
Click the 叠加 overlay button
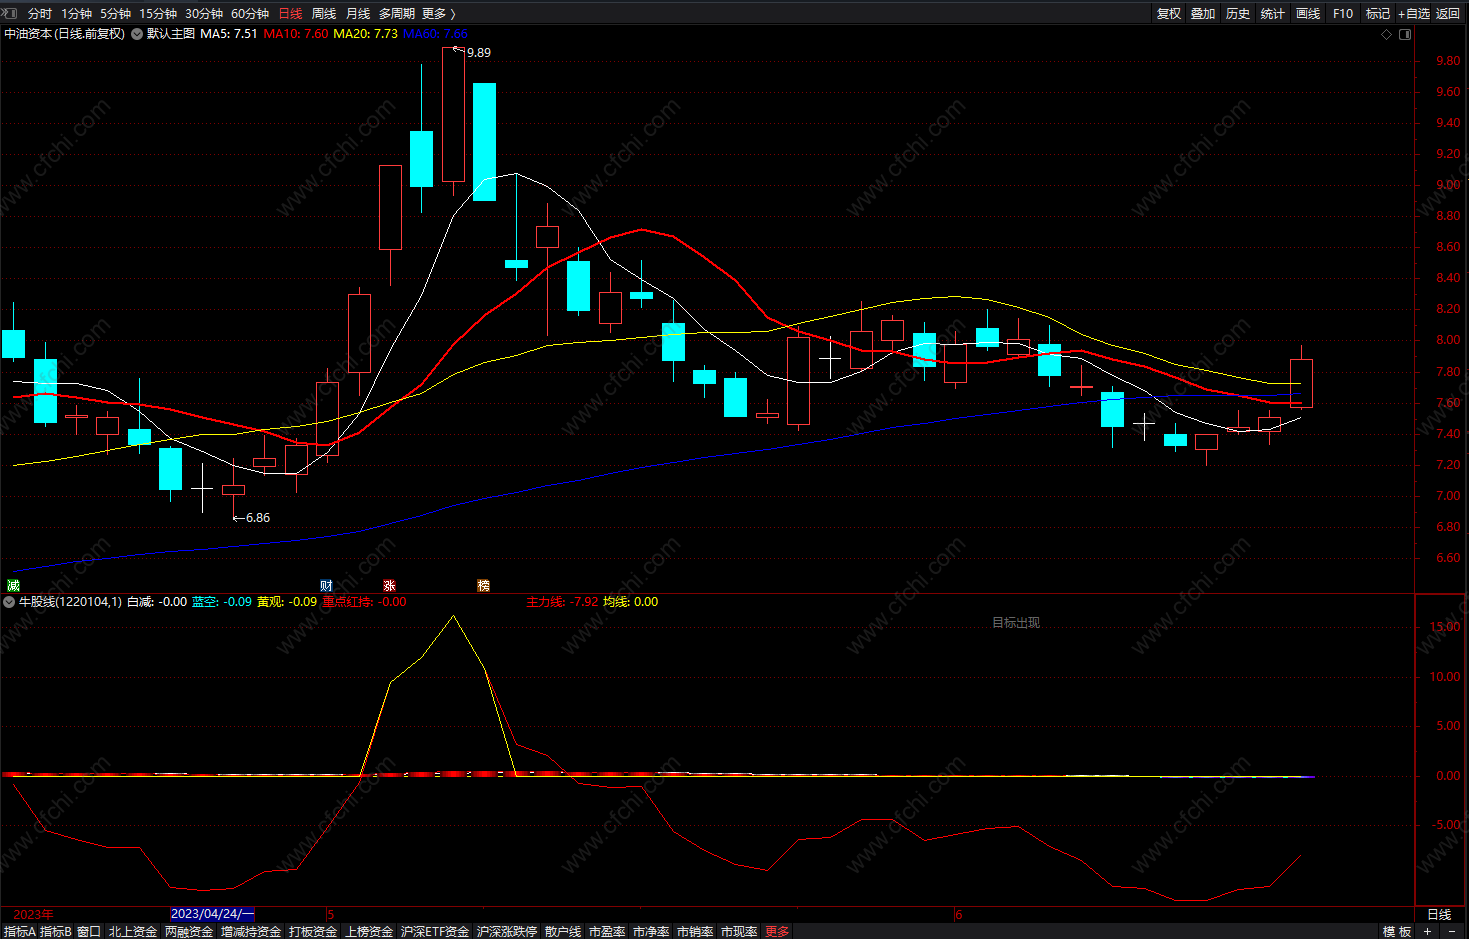coord(1203,13)
